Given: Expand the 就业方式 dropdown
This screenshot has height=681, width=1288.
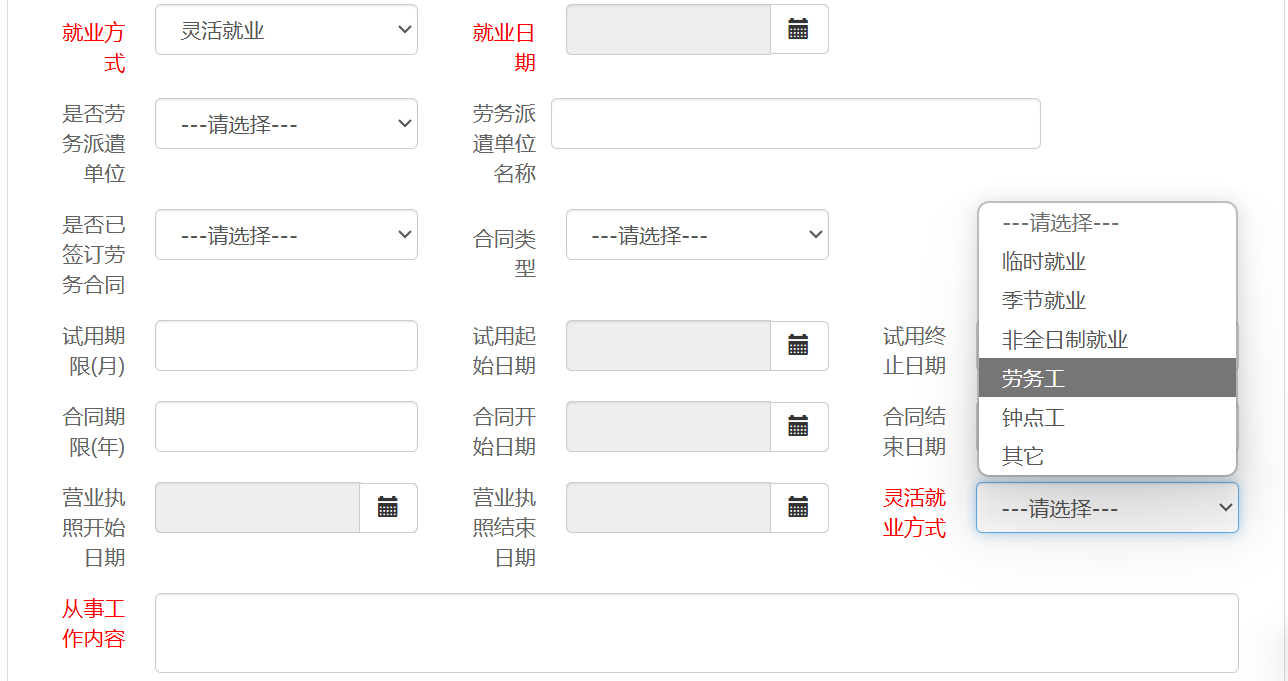Looking at the screenshot, I should pos(286,30).
